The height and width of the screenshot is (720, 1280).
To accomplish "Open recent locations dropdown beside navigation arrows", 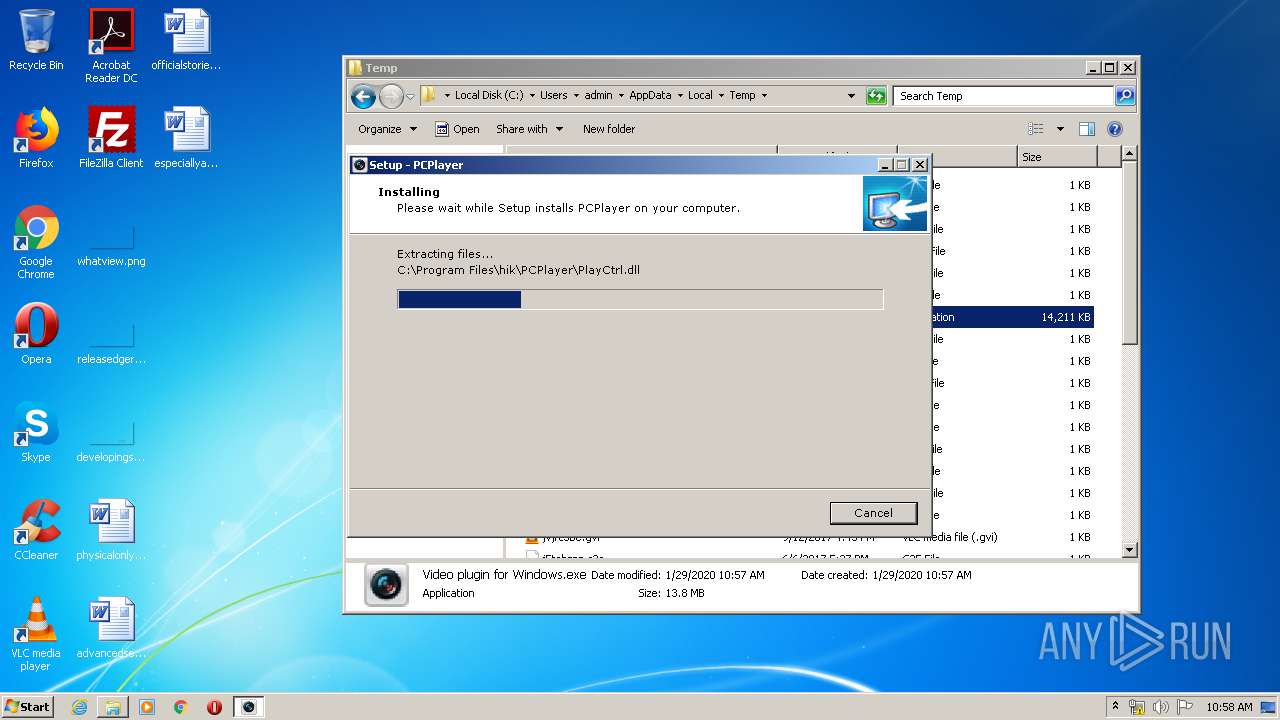I will click(x=410, y=97).
